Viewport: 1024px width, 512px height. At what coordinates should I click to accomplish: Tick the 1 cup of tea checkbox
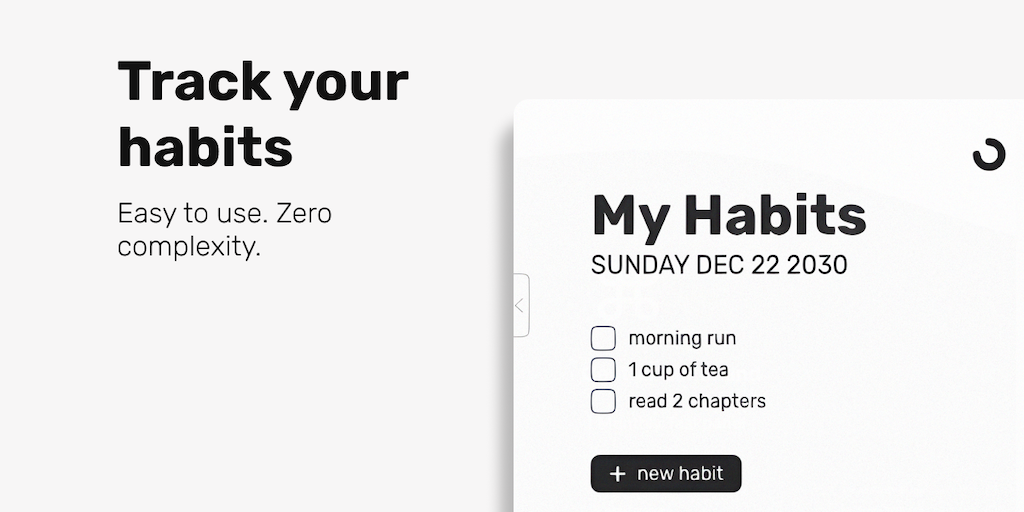(603, 370)
